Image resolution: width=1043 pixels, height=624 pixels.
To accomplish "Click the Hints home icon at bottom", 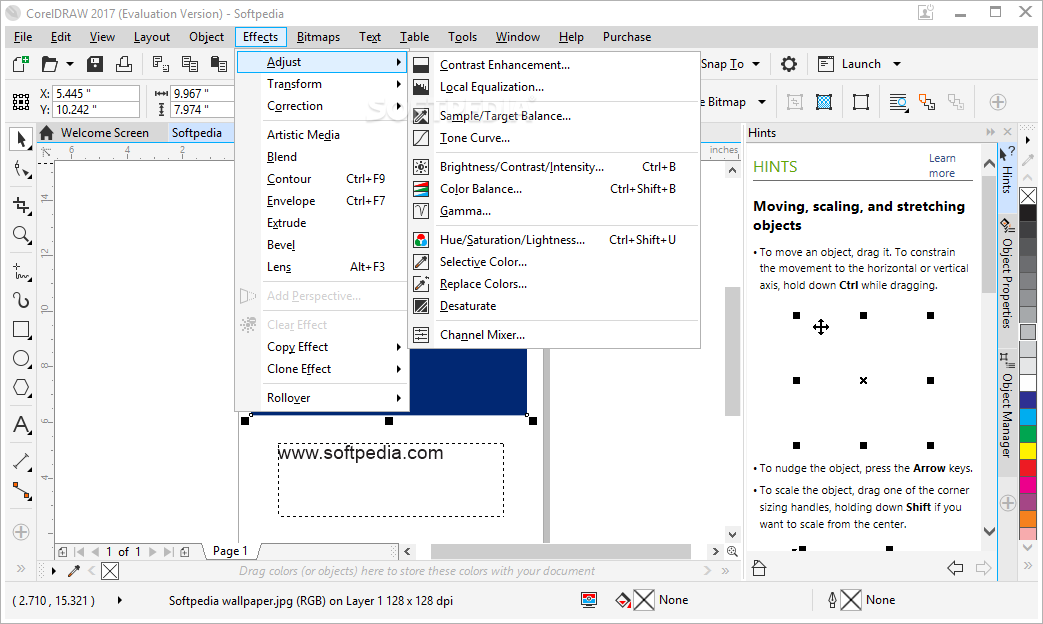I will click(x=759, y=568).
